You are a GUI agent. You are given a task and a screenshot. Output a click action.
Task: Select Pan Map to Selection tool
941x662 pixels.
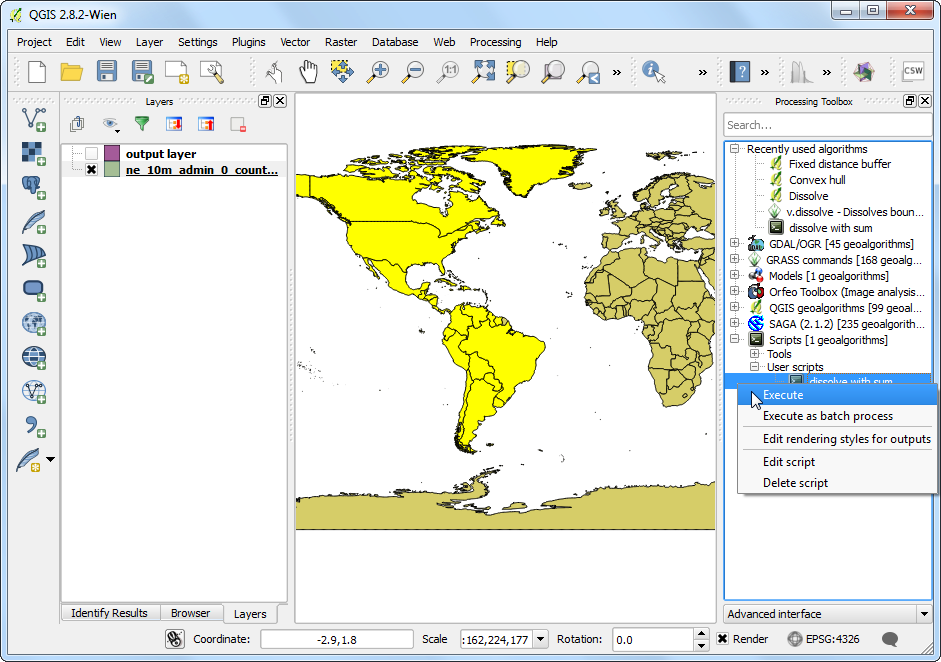click(342, 71)
